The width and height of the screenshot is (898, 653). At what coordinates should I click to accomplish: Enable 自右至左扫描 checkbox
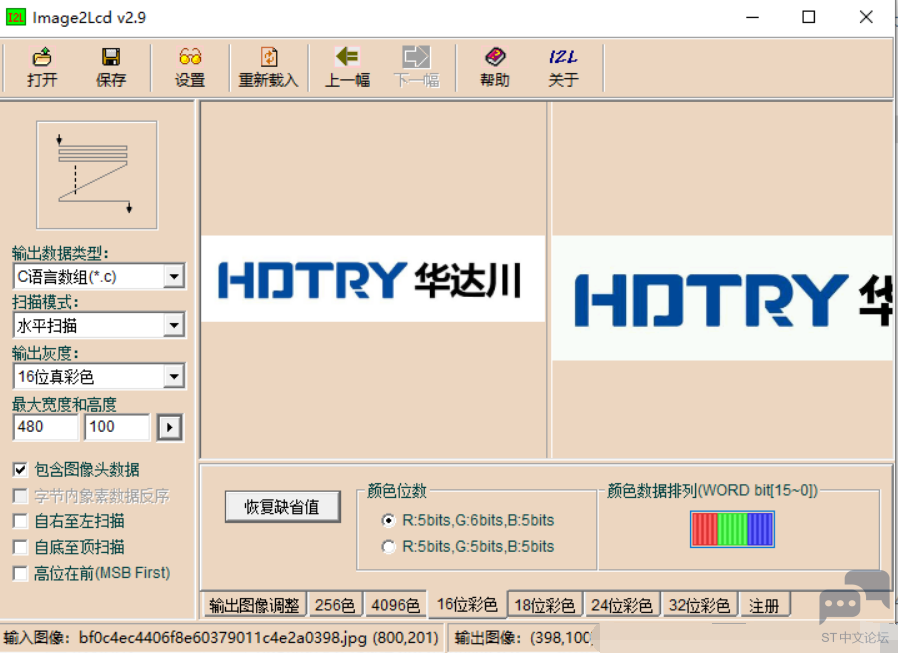pos(20,521)
